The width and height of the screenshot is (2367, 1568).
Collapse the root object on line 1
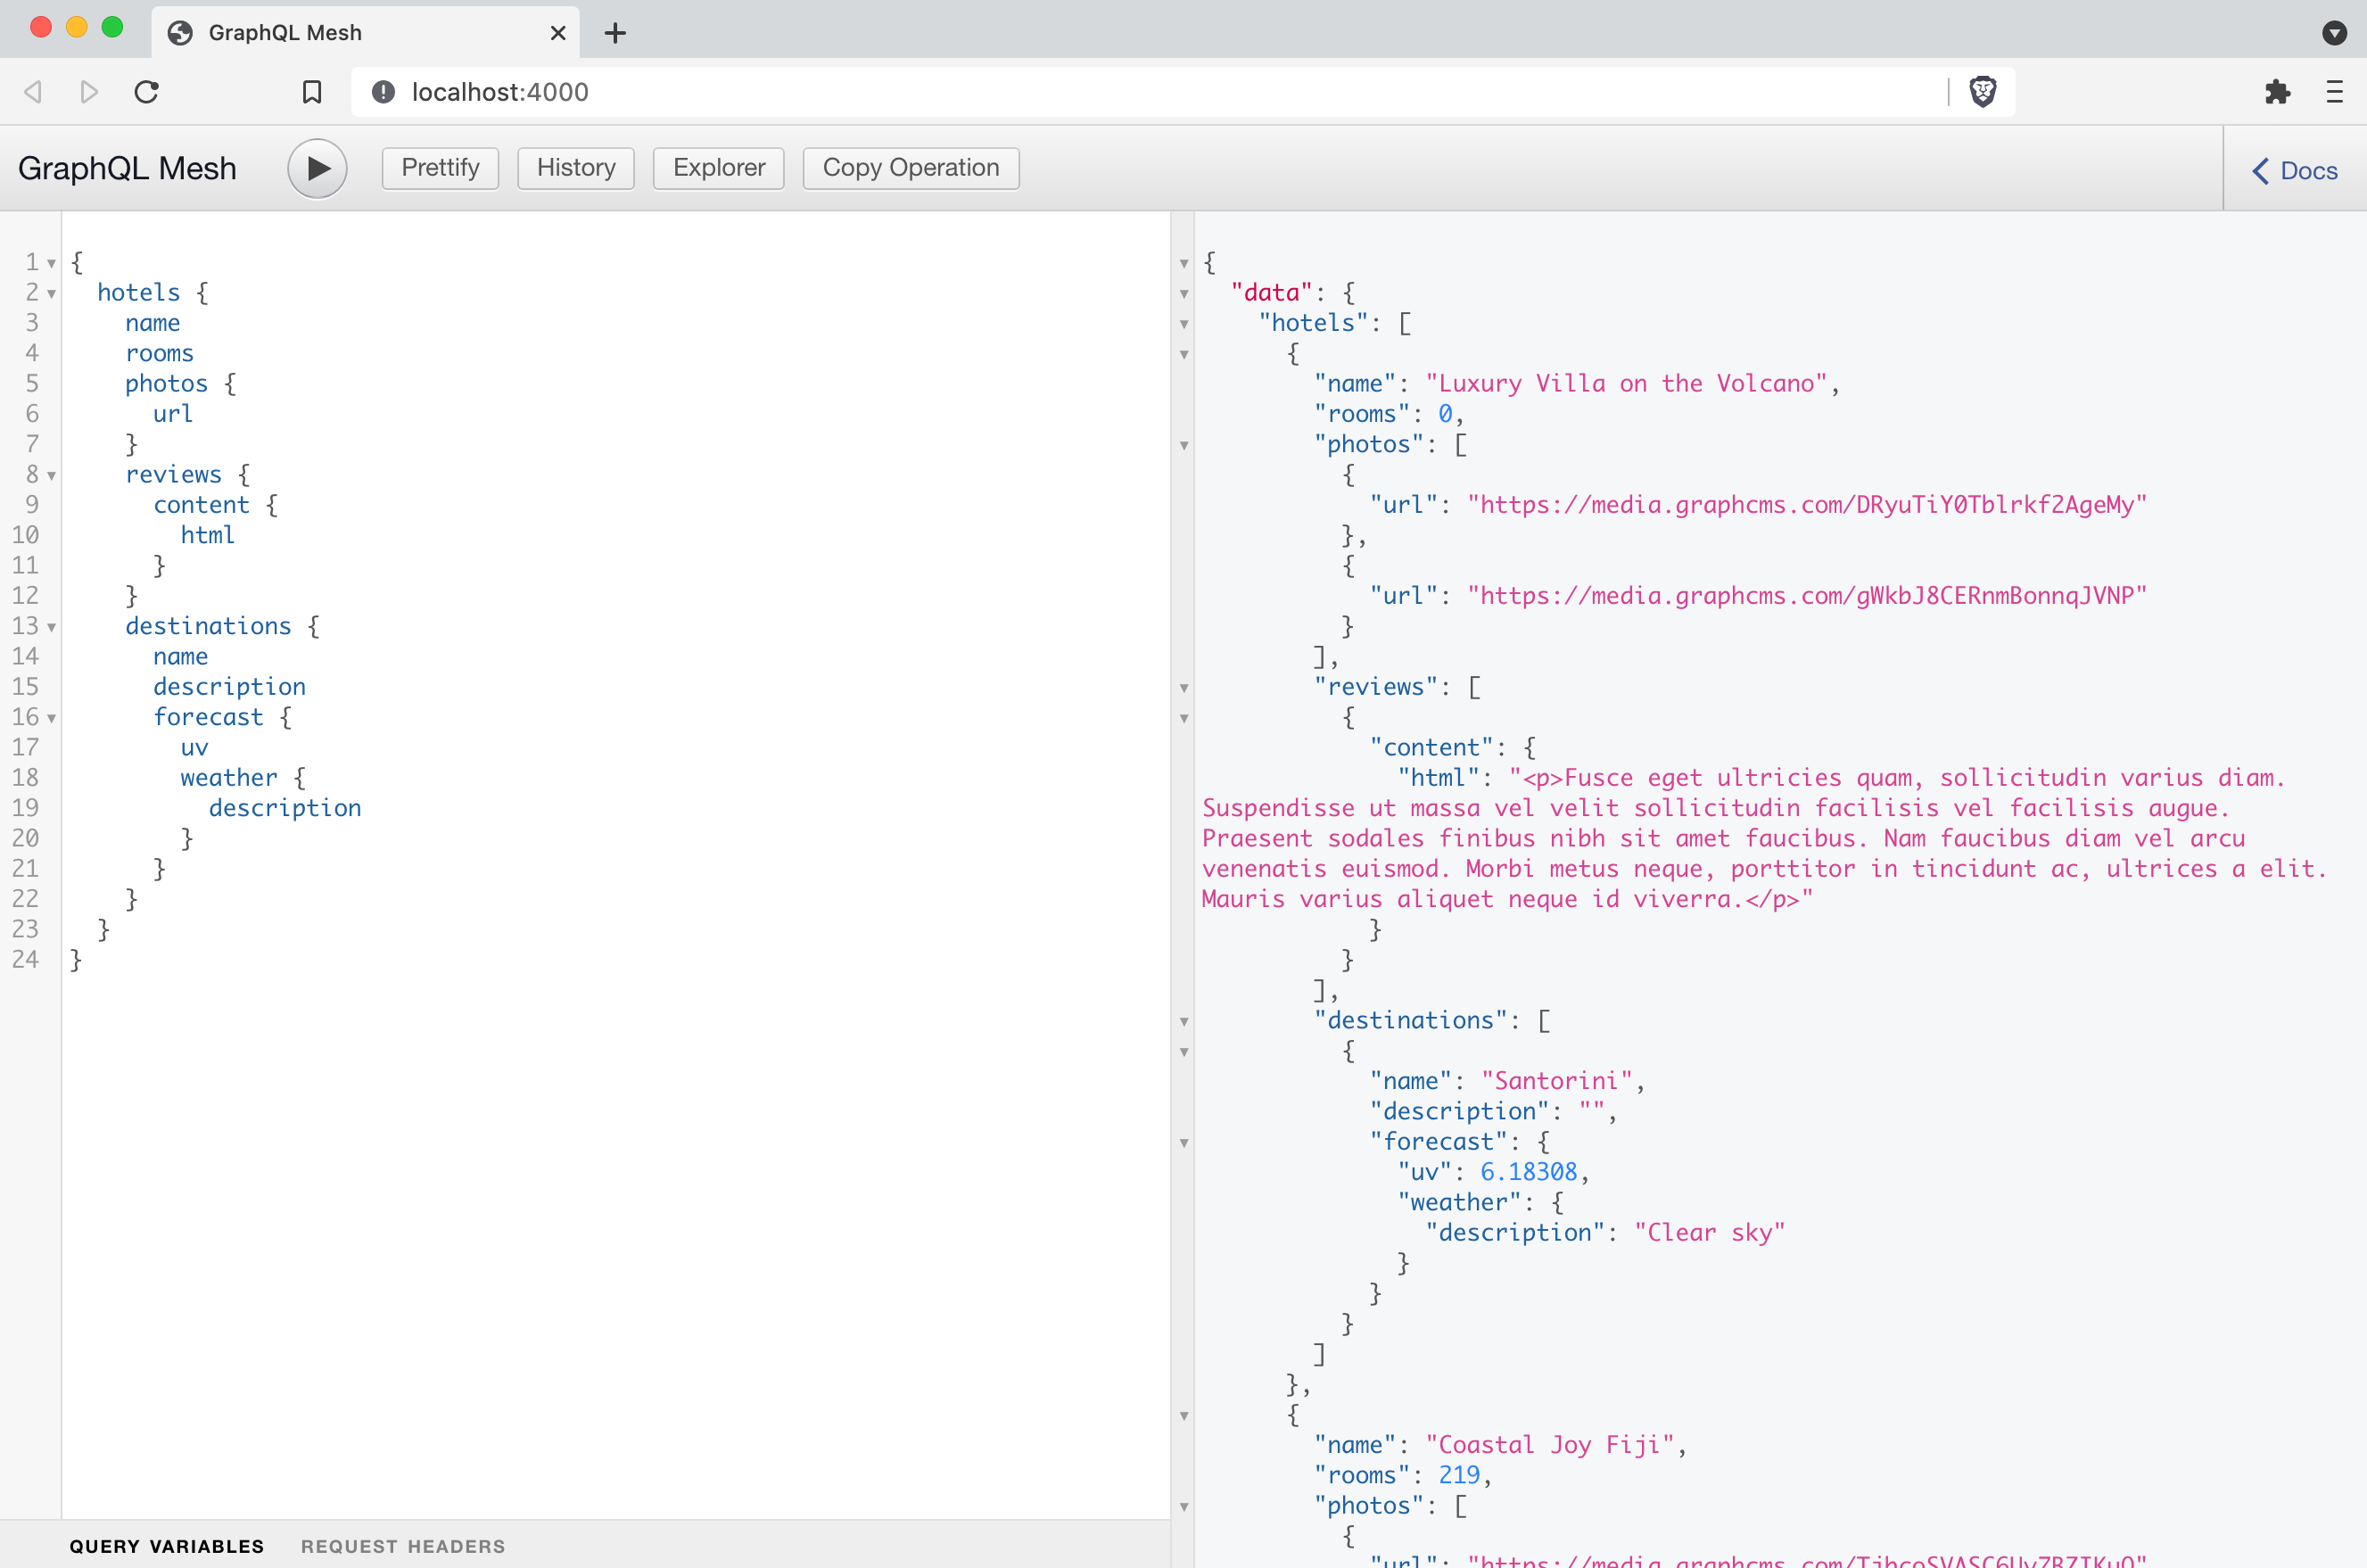pos(52,263)
